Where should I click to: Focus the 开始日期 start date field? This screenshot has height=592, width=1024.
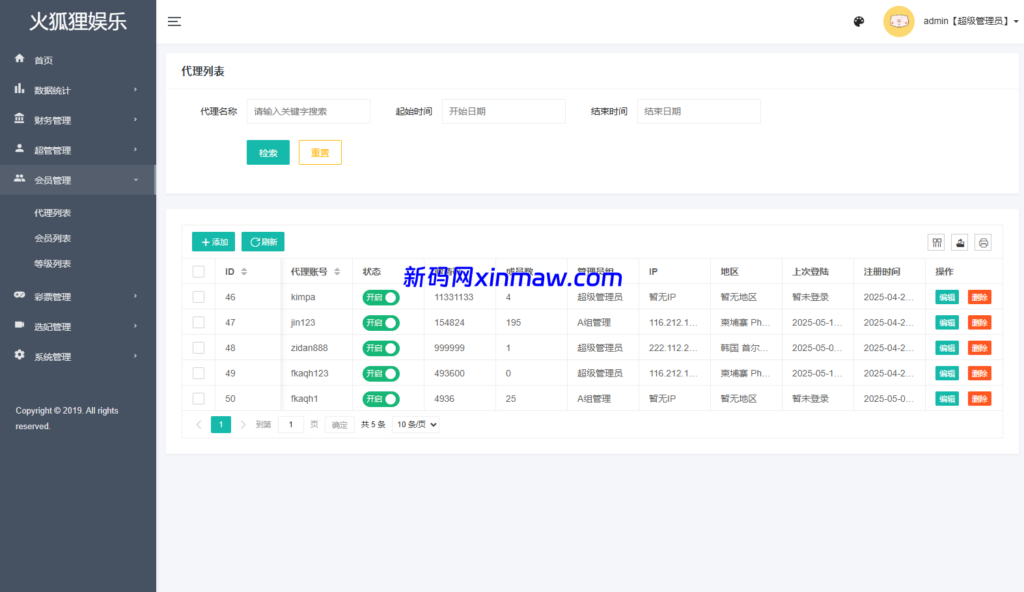pos(504,112)
